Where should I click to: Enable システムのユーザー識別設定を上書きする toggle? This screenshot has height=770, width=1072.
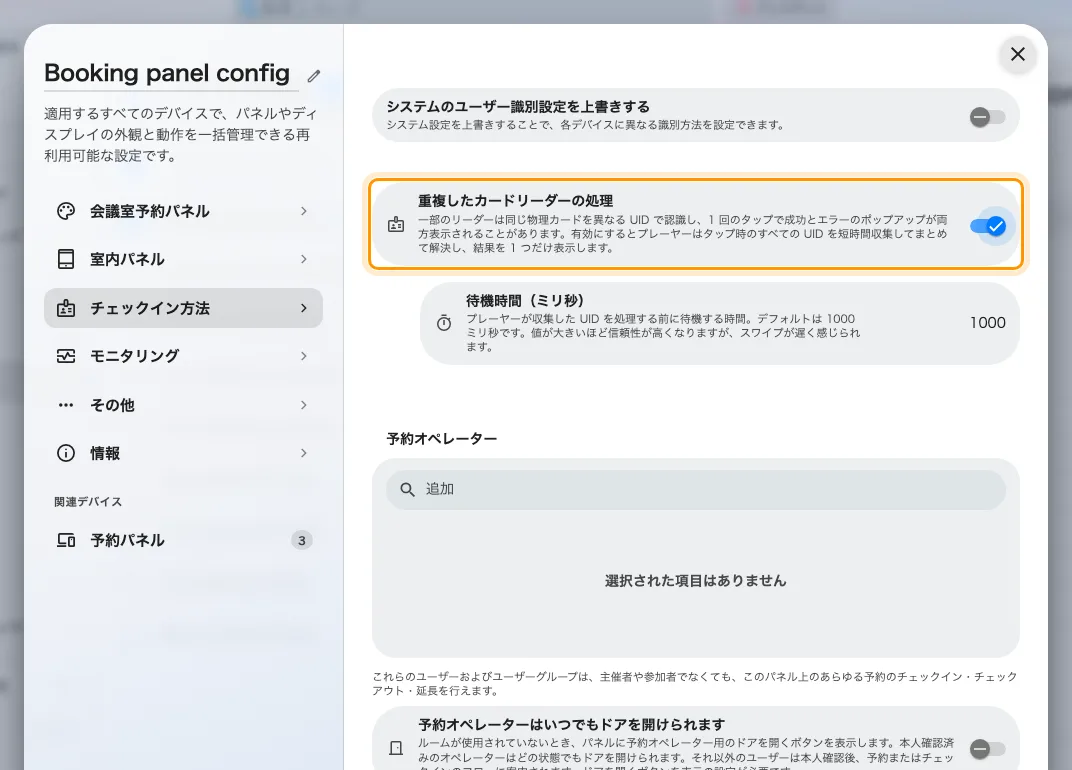point(987,117)
